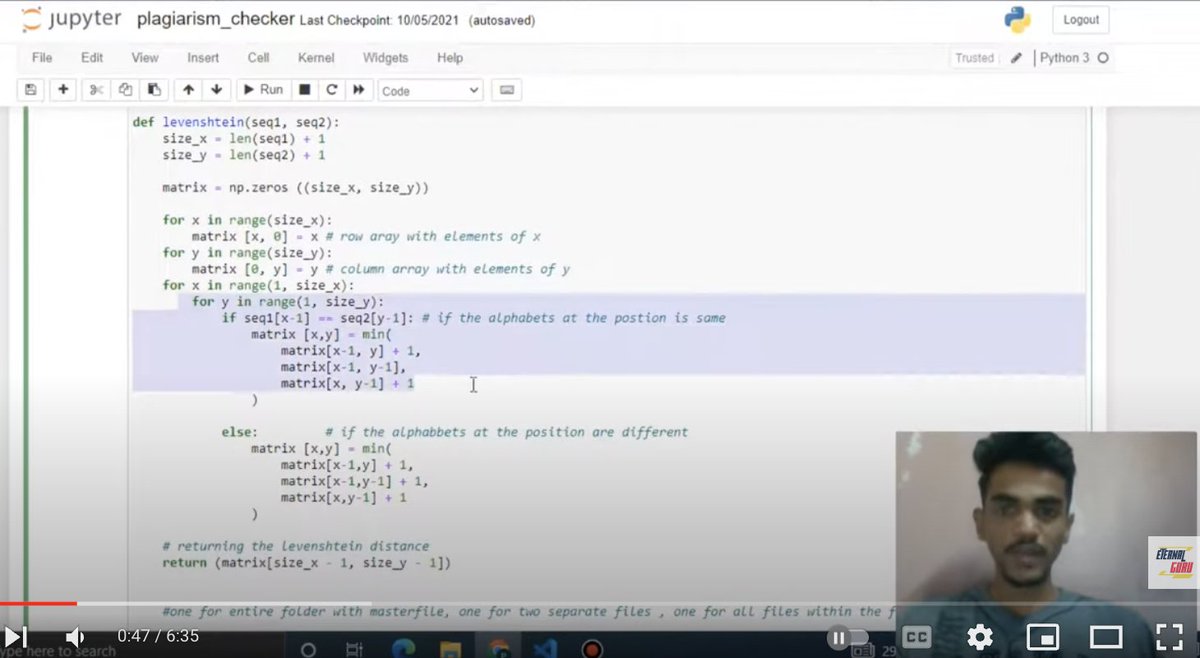1200x658 pixels.
Task: Insert a cell below with the plus icon
Action: pos(63,90)
